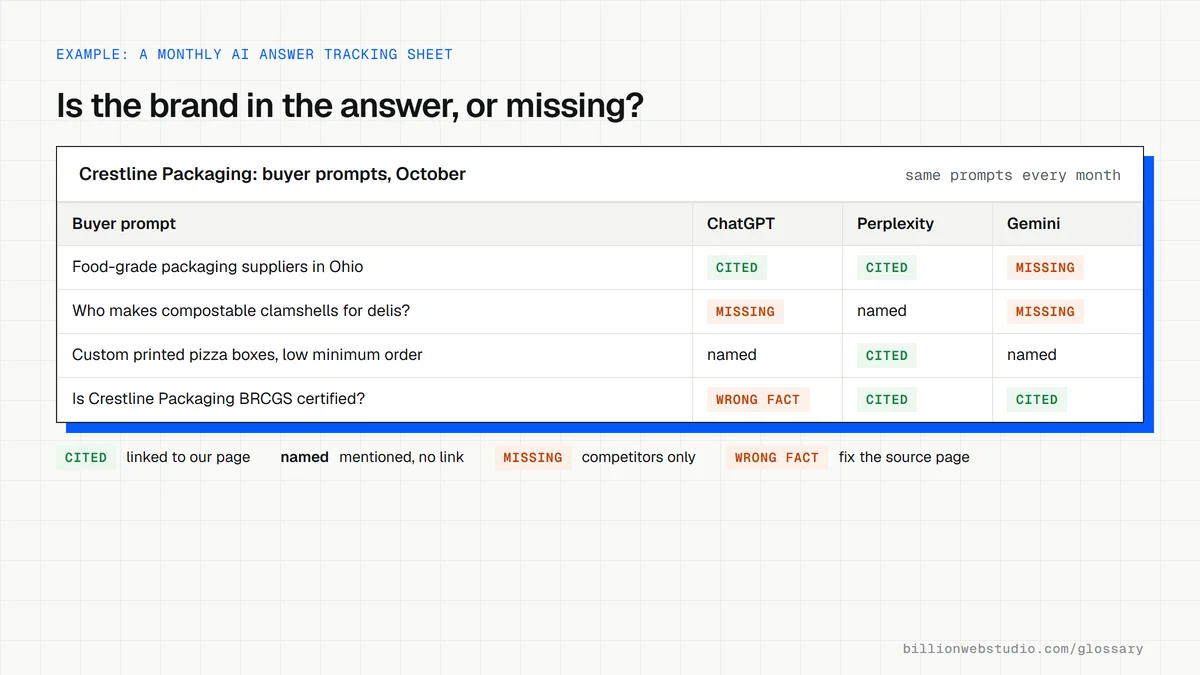Click Perplexity 'named' cell in clamshells row
This screenshot has height=675, width=1200.
pyautogui.click(x=882, y=311)
